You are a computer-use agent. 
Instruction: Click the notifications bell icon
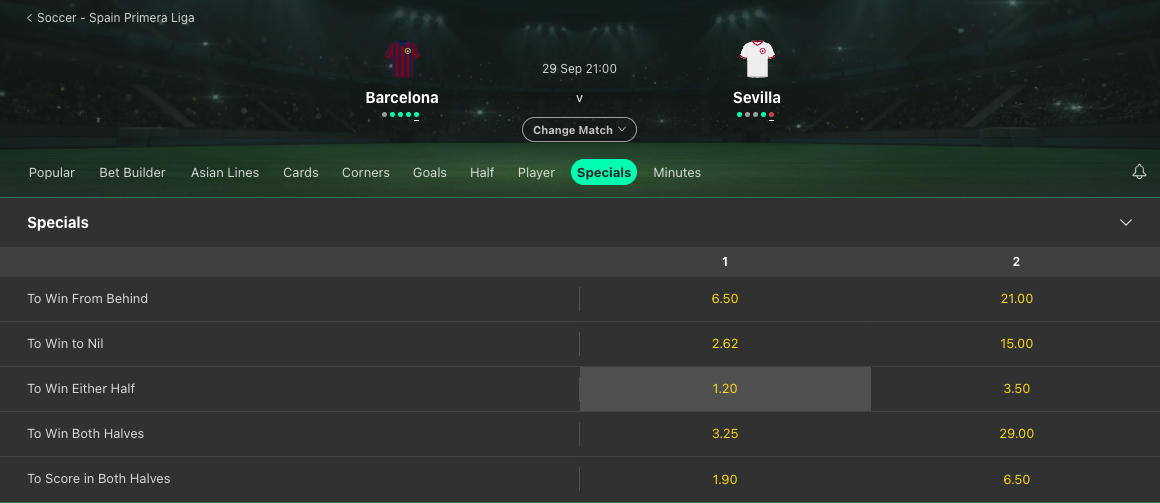point(1139,172)
